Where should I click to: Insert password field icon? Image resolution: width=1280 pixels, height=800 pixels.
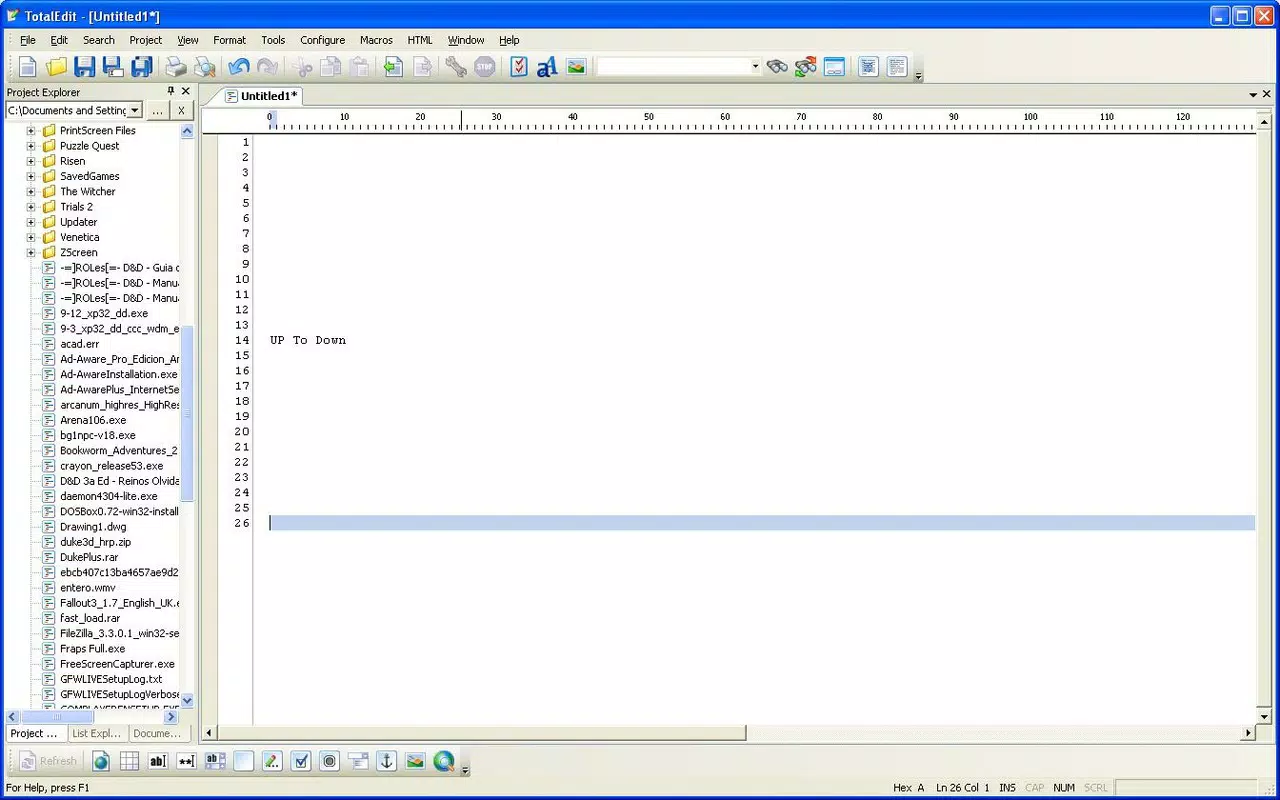(186, 761)
